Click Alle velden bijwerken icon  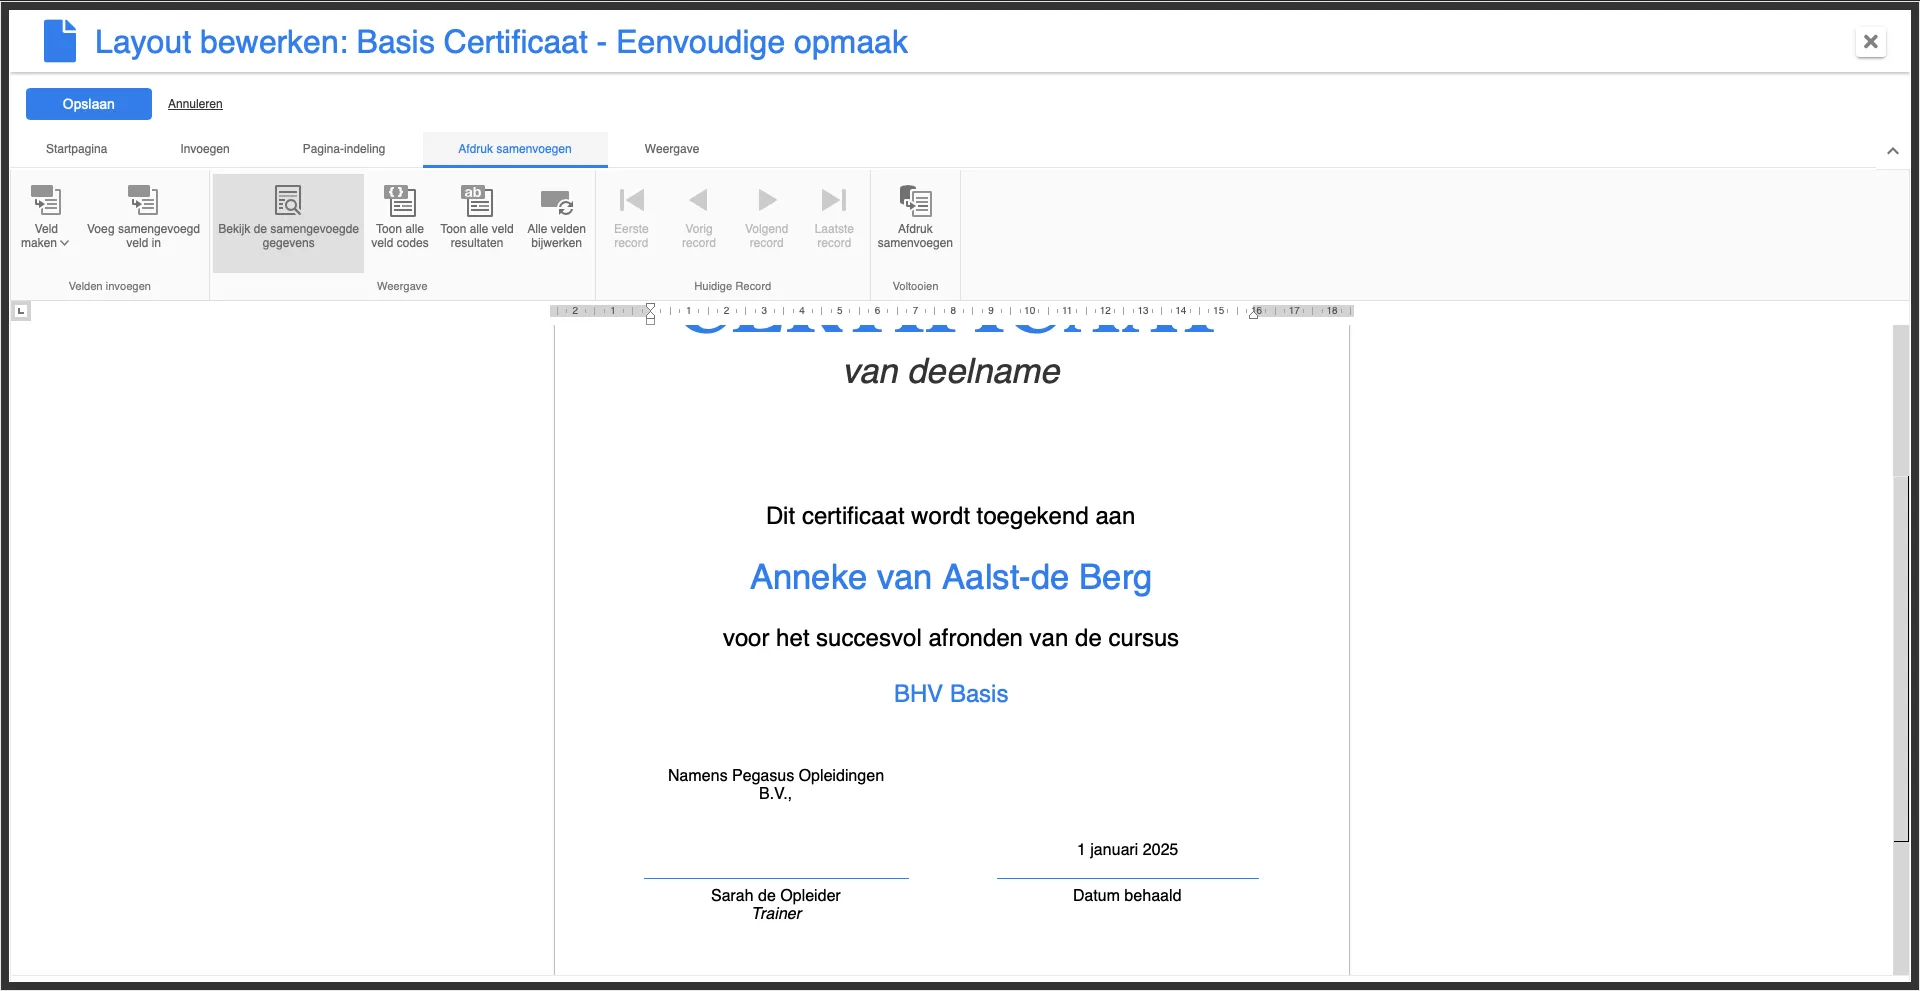[x=557, y=203]
